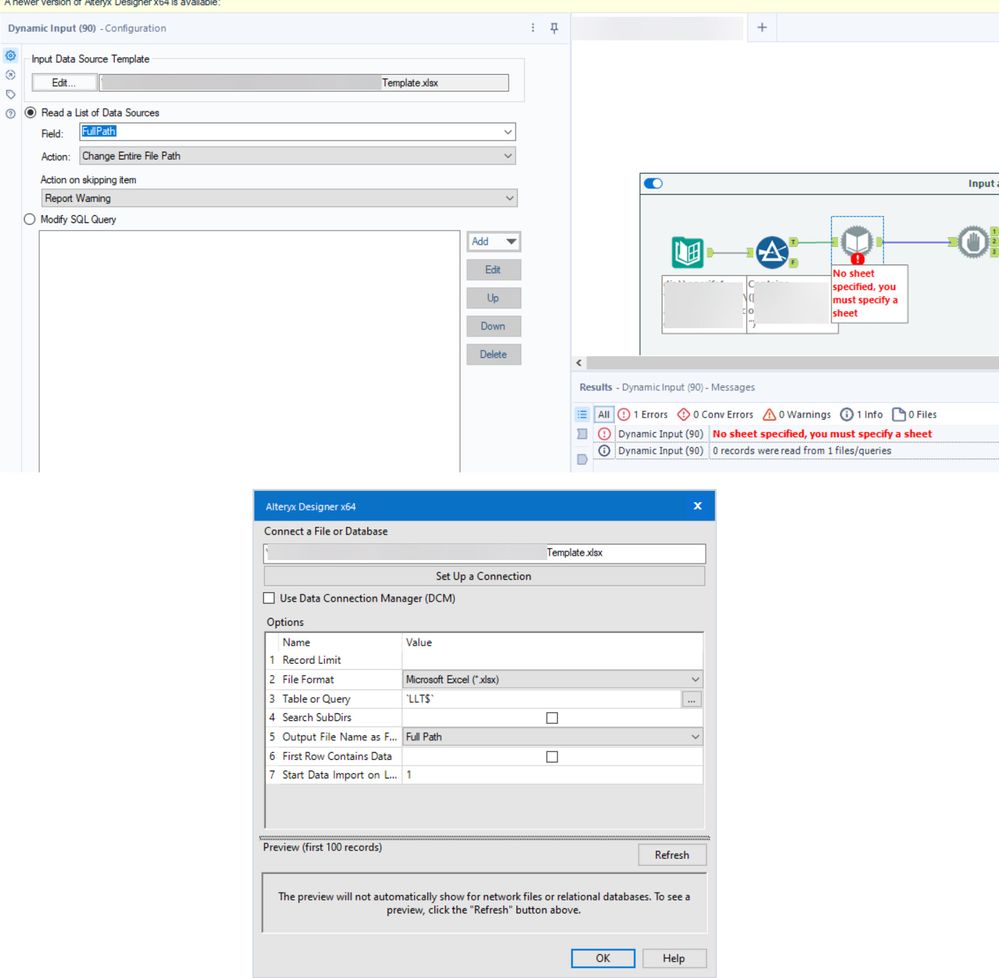The height and width of the screenshot is (978, 999).
Task: Open Help in the dialog
Action: pos(674,958)
